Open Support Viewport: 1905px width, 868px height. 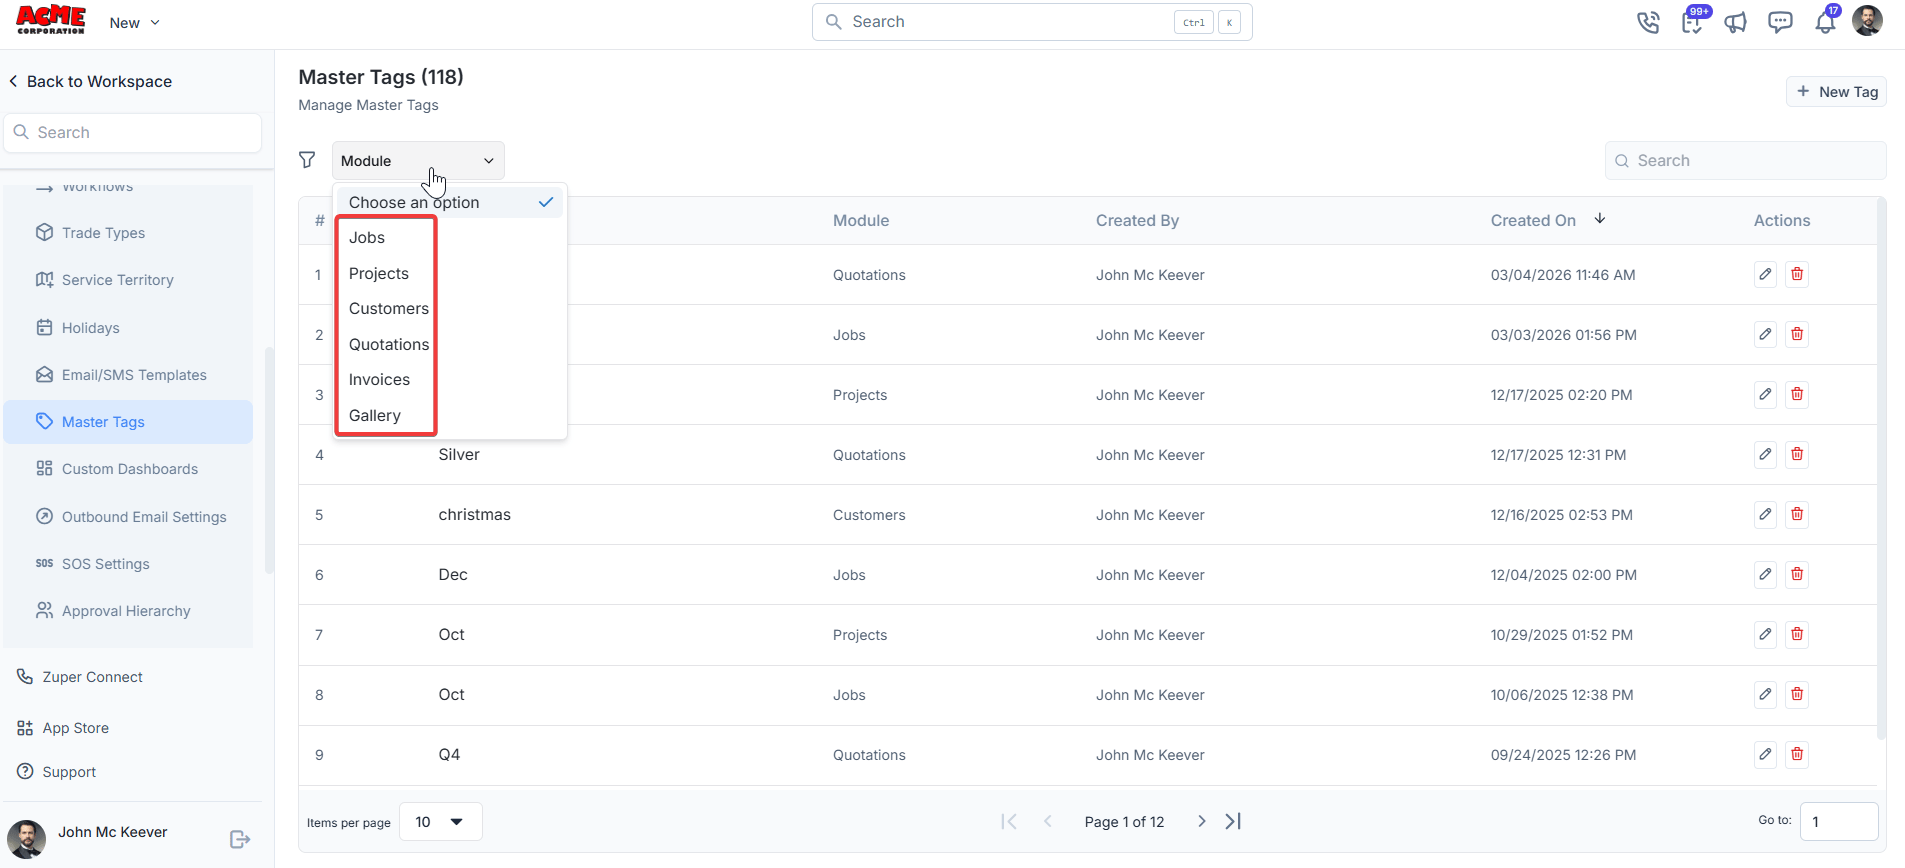click(x=57, y=772)
